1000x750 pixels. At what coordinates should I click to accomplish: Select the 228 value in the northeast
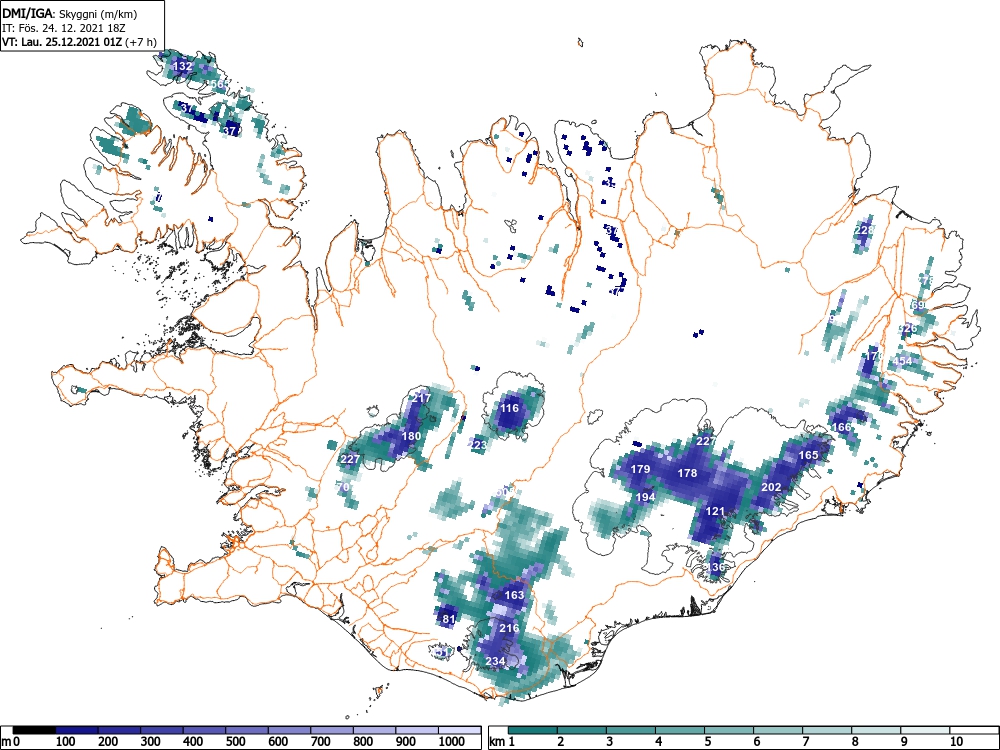point(864,230)
